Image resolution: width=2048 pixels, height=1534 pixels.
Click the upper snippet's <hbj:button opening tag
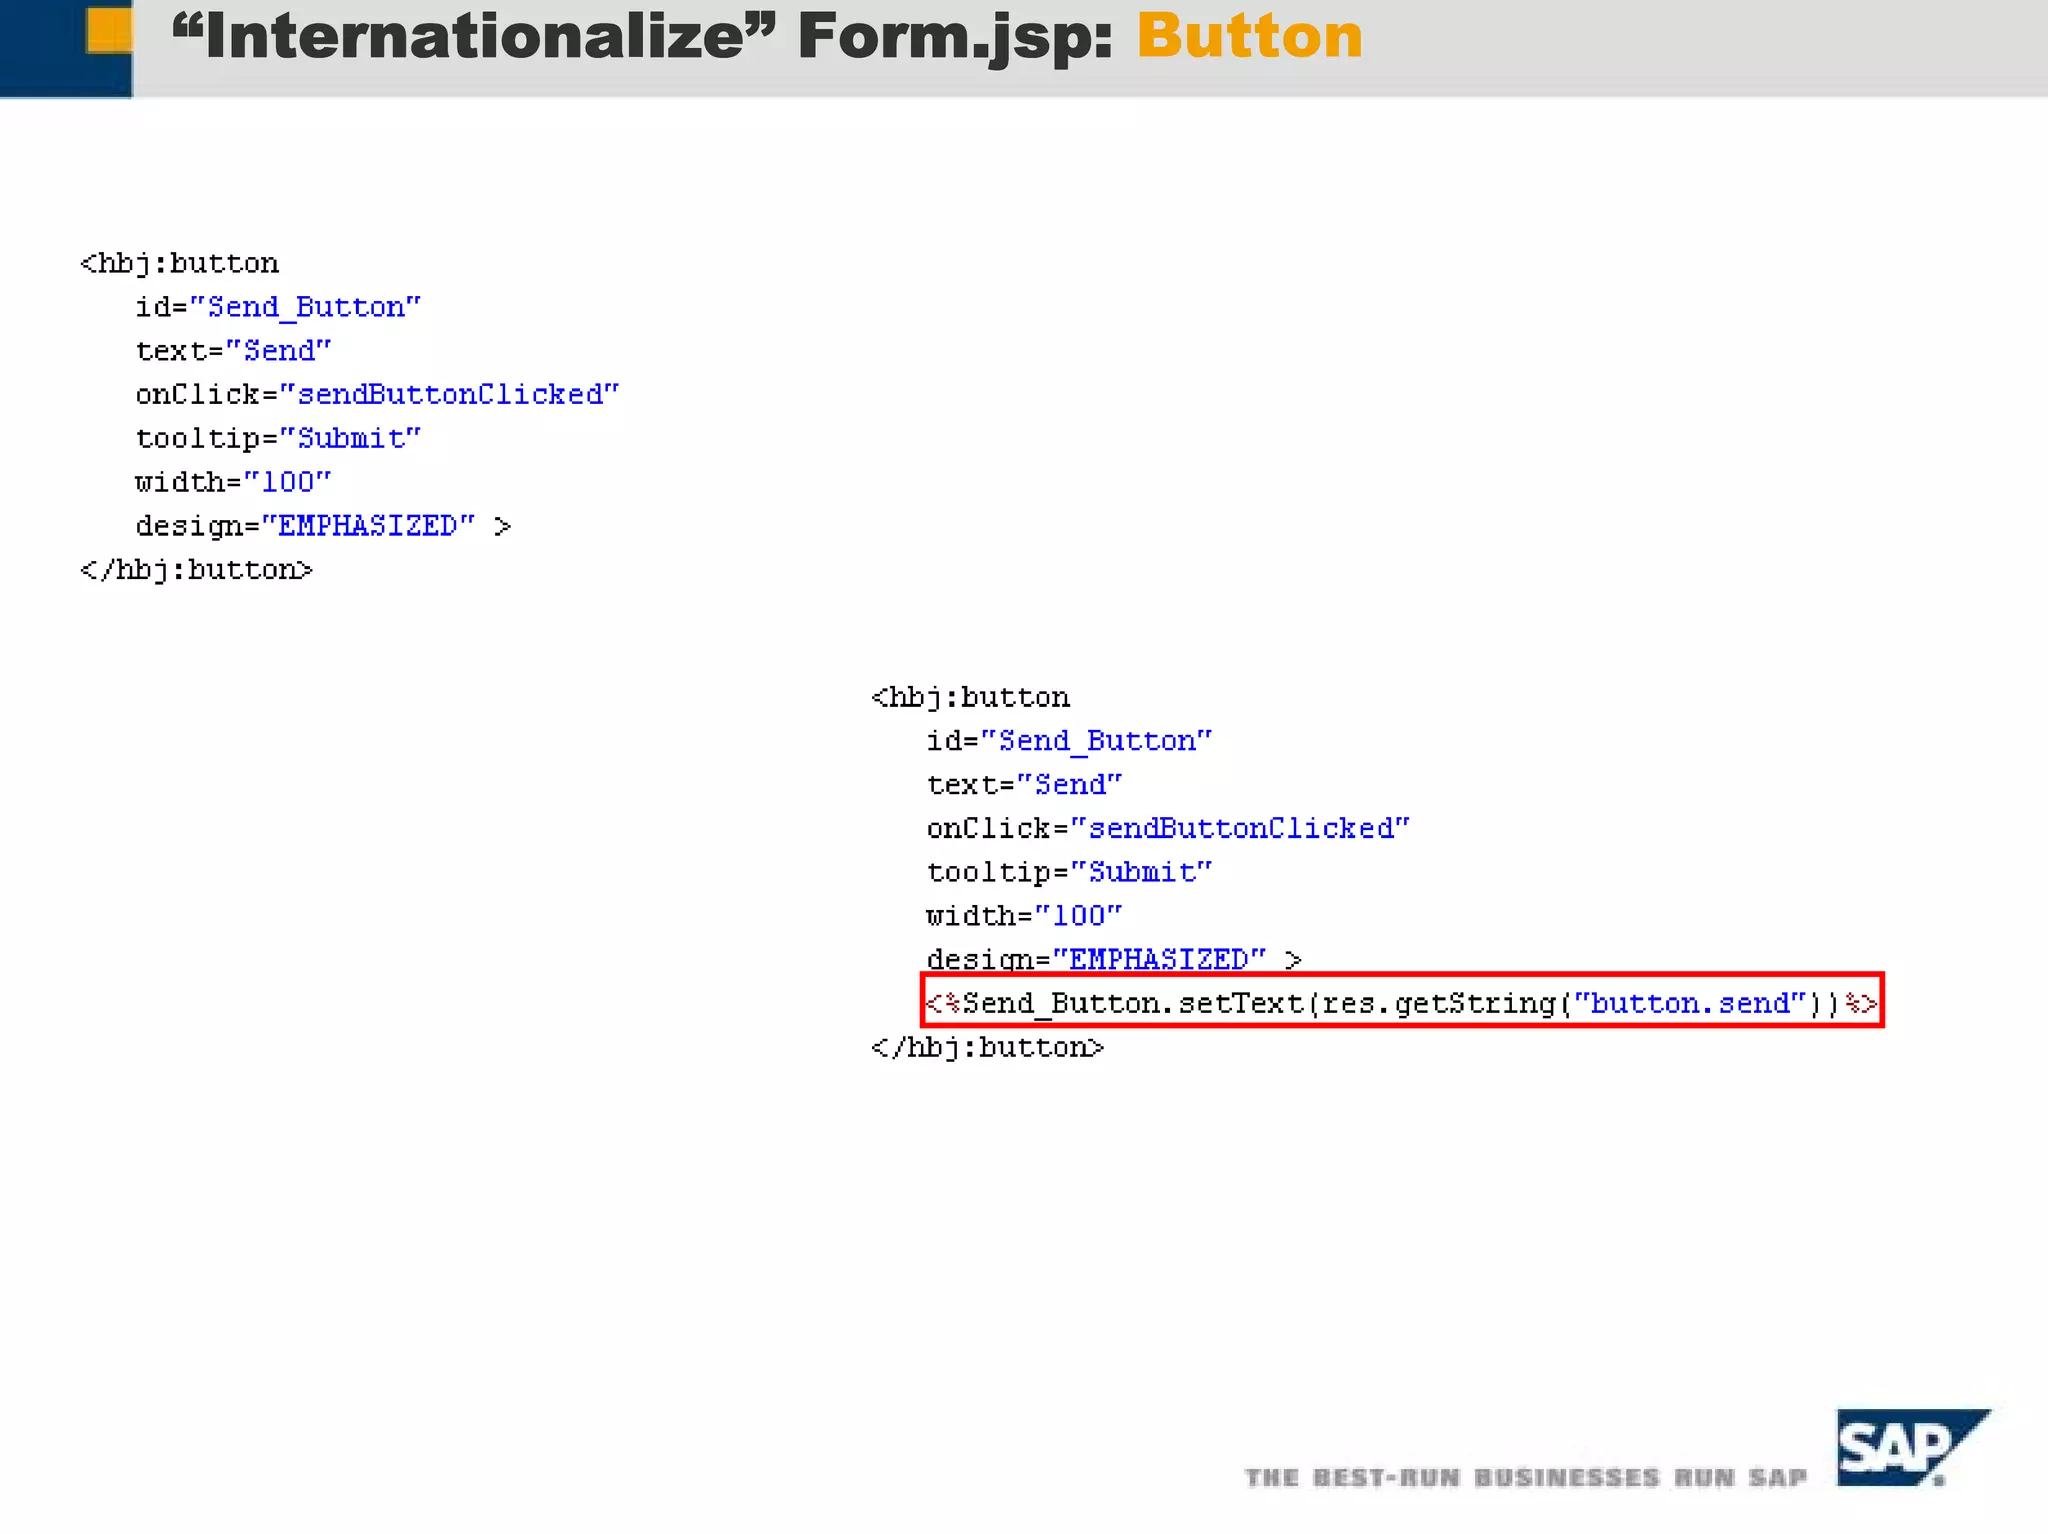180,264
